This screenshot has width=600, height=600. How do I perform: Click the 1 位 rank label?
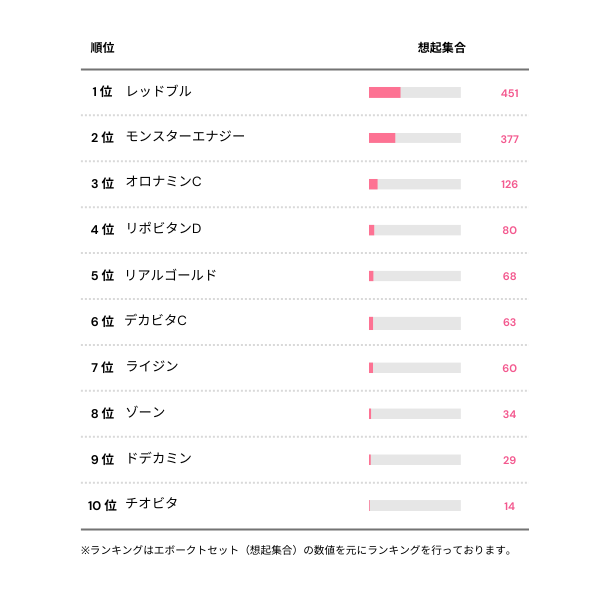[102, 92]
